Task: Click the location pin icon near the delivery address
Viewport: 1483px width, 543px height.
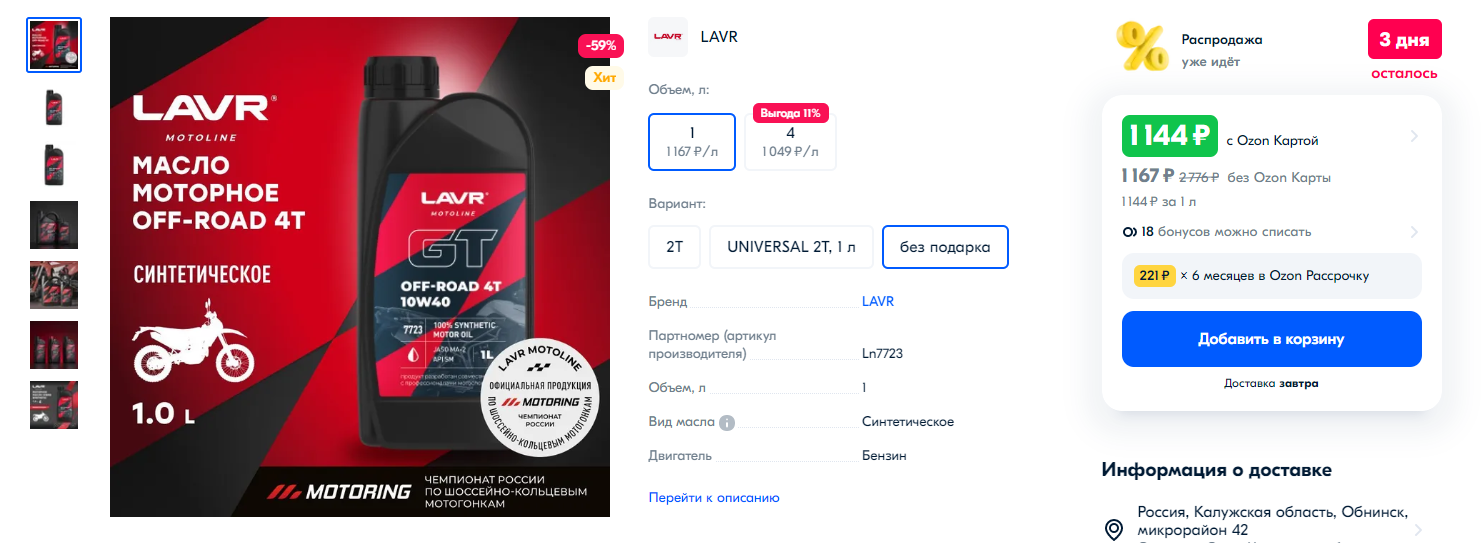Action: click(1113, 530)
